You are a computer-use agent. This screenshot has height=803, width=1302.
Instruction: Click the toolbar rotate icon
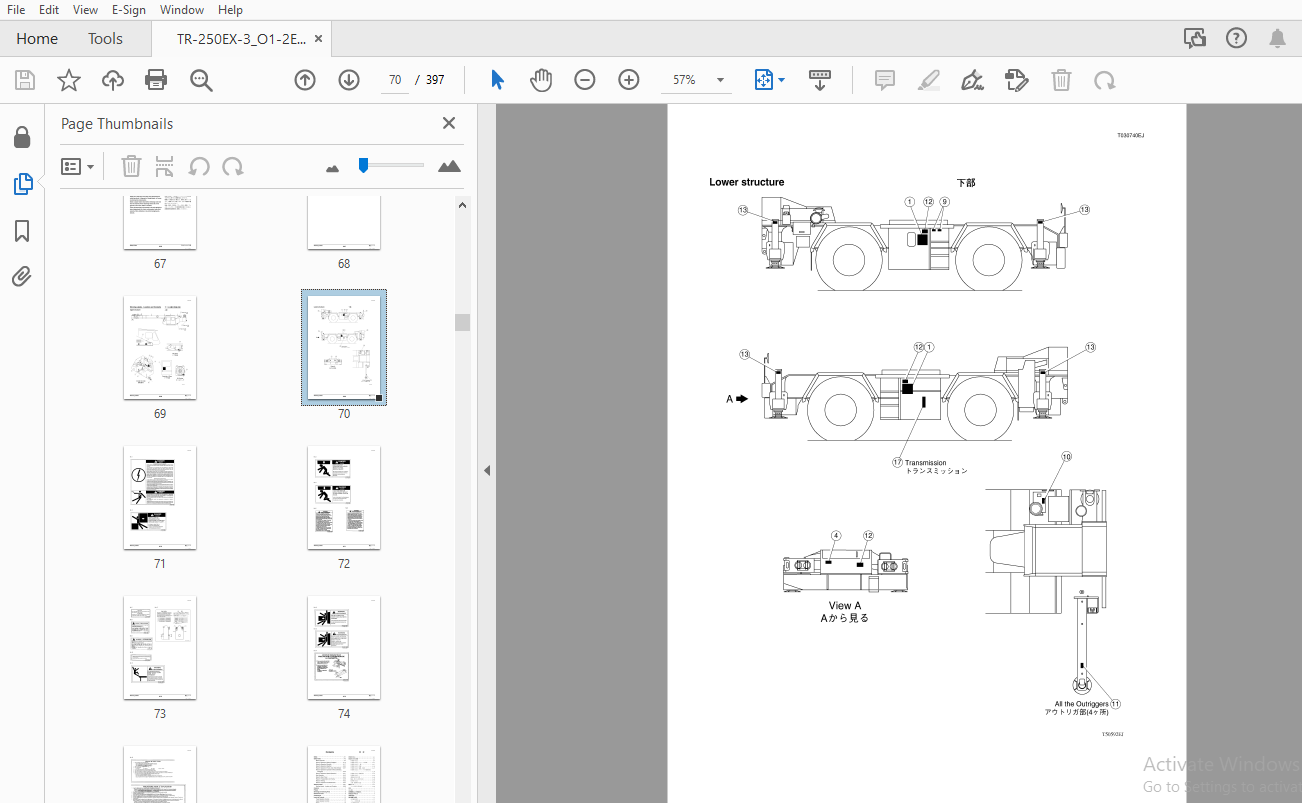click(1104, 80)
